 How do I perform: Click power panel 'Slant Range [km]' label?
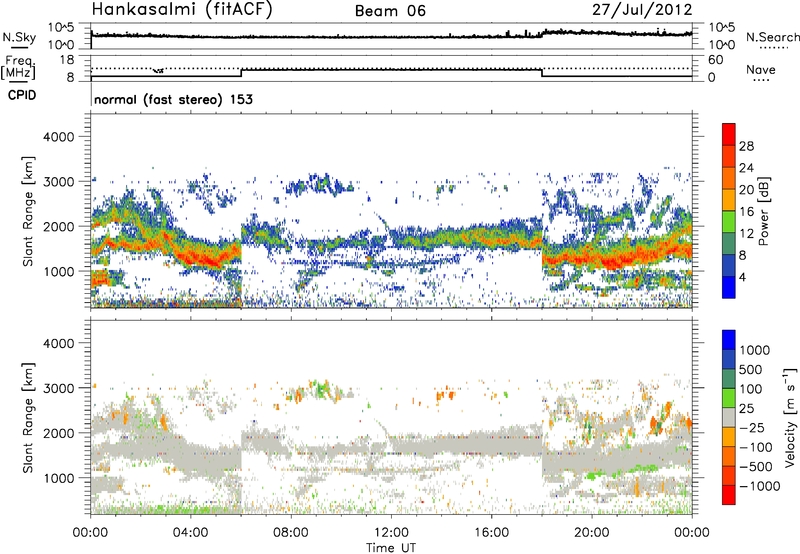click(28, 211)
